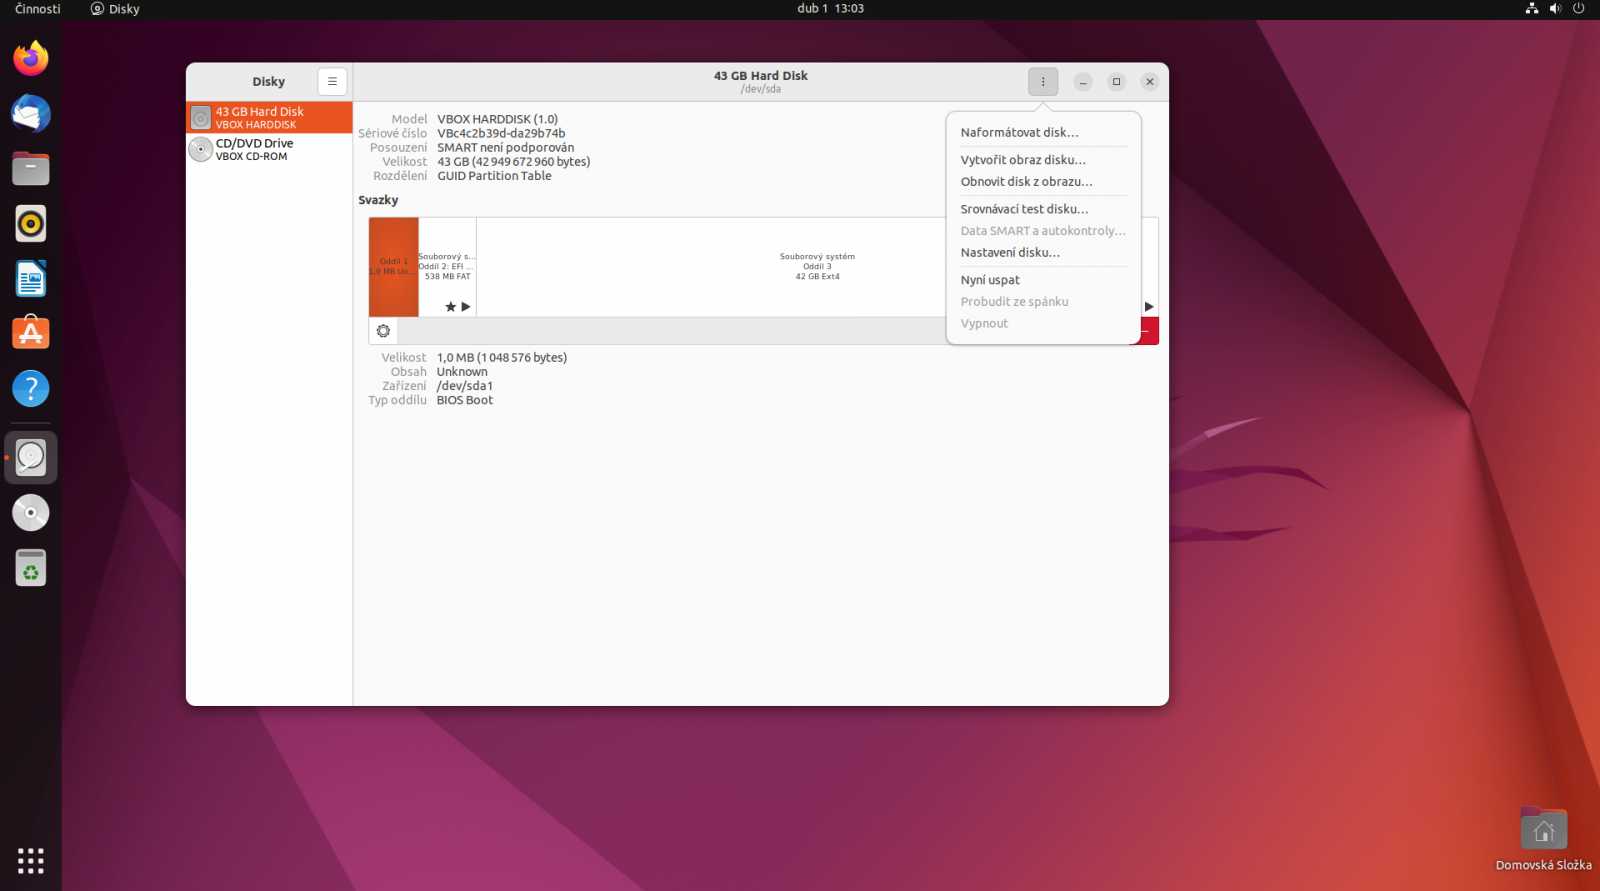Image resolution: width=1600 pixels, height=891 pixels.
Task: Open the Trash in the dock
Action: point(31,568)
